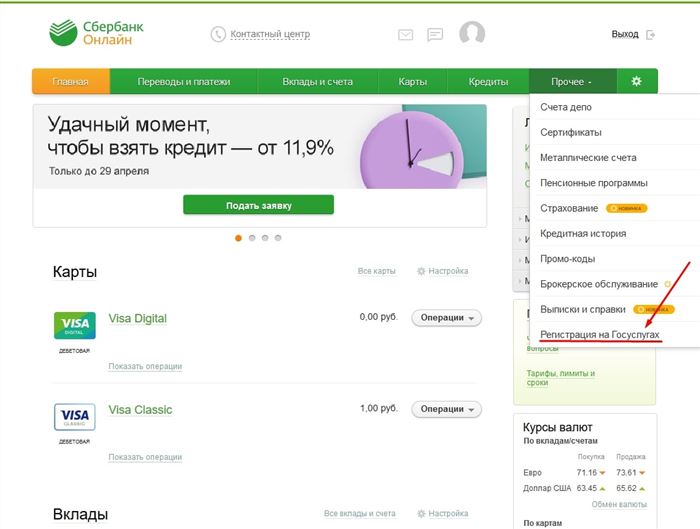Image resolution: width=700 pixels, height=529 pixels.
Task: Click the Visa Classic card logo
Action: (75, 417)
